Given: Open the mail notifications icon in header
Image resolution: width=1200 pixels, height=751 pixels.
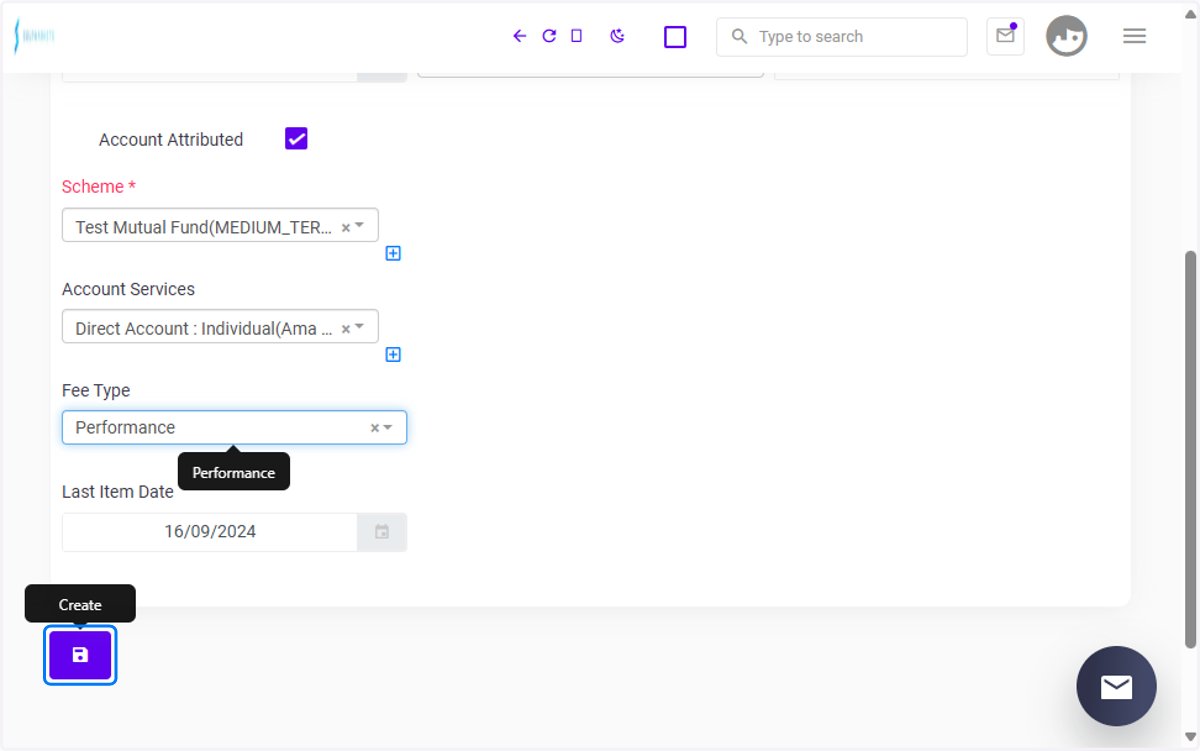Looking at the screenshot, I should pos(1005,37).
